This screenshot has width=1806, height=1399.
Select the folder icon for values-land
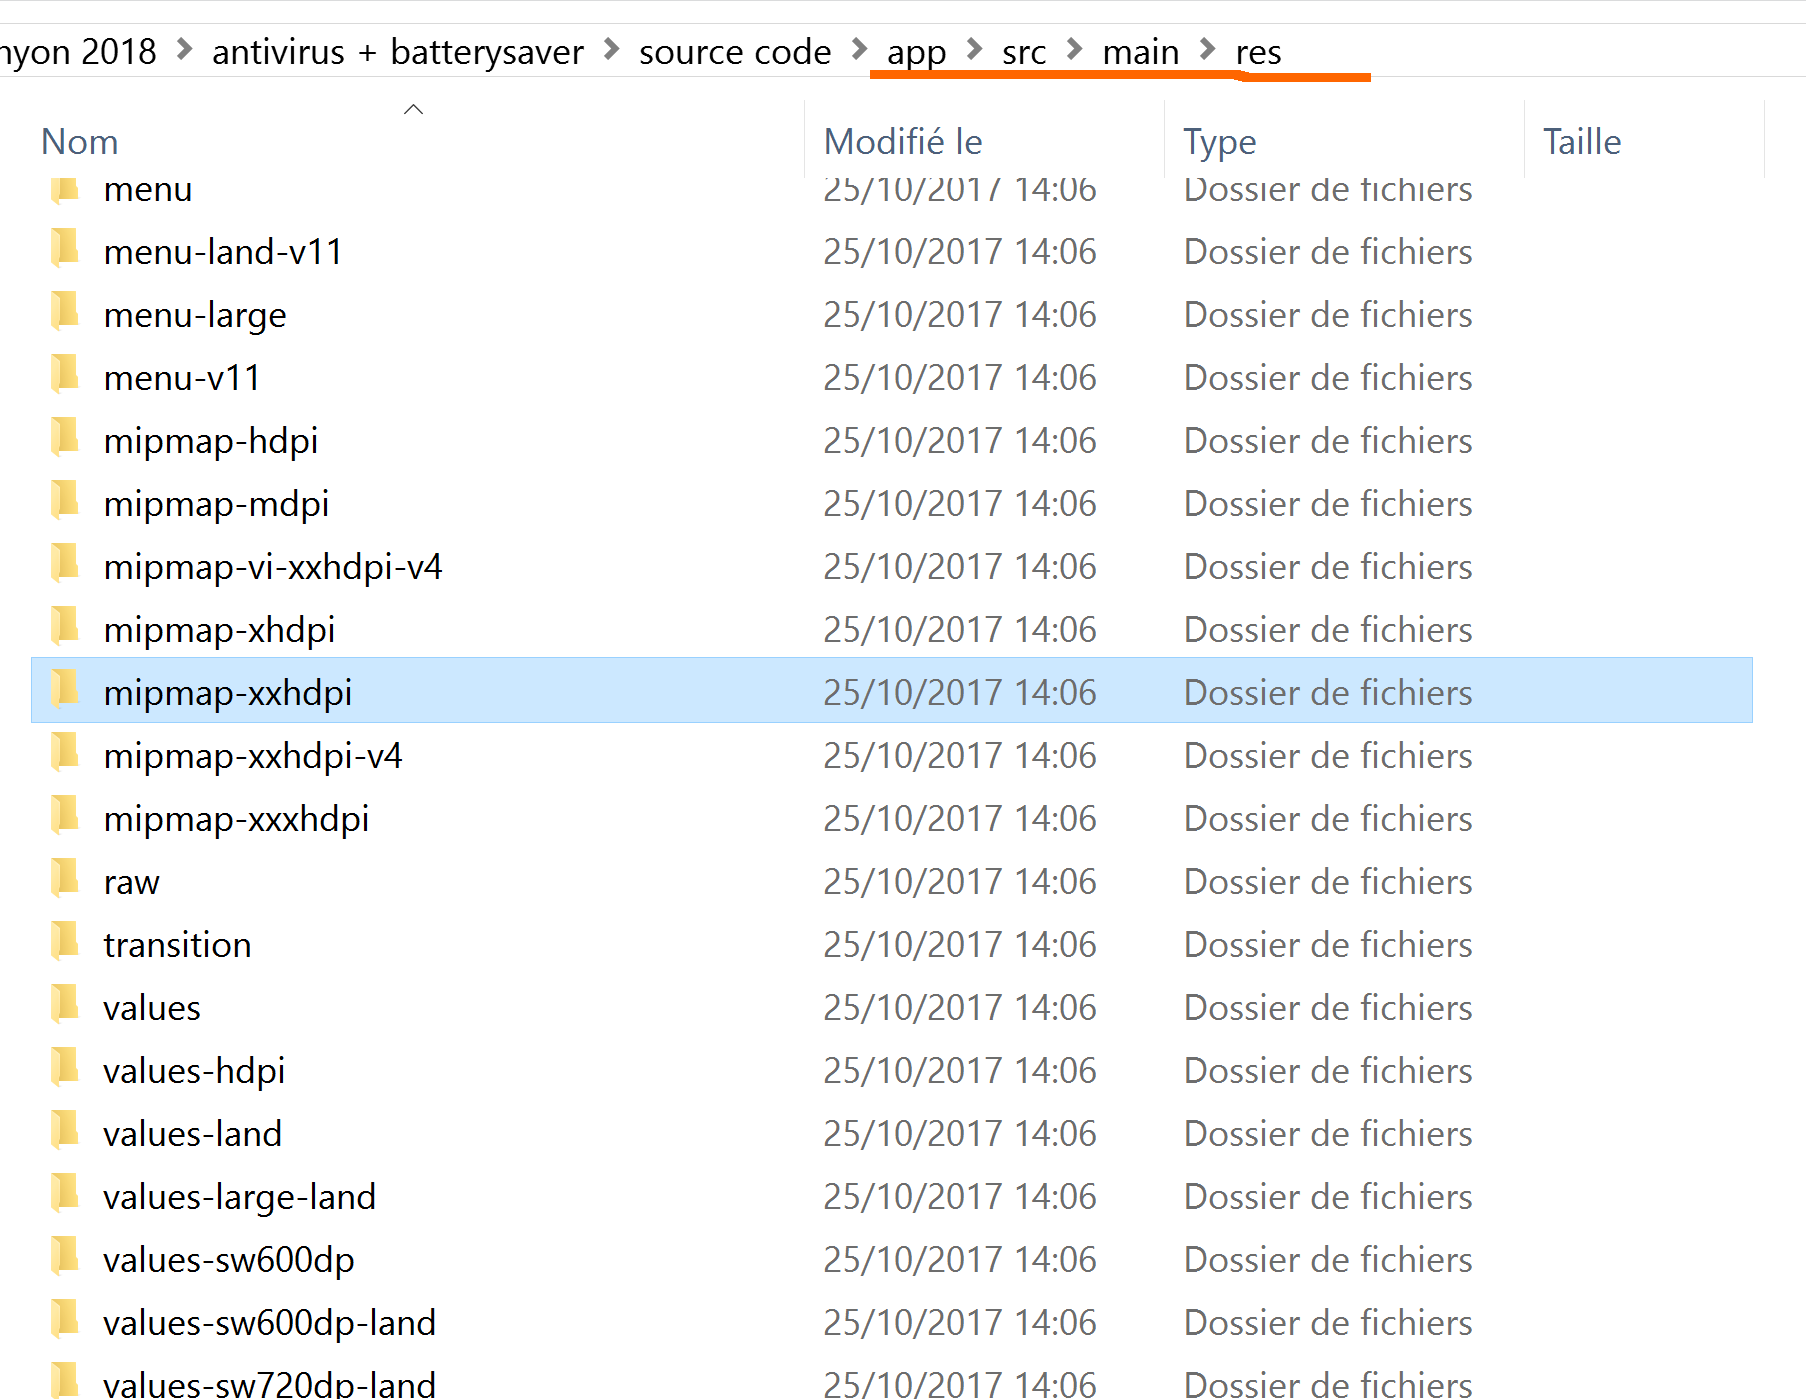65,1131
